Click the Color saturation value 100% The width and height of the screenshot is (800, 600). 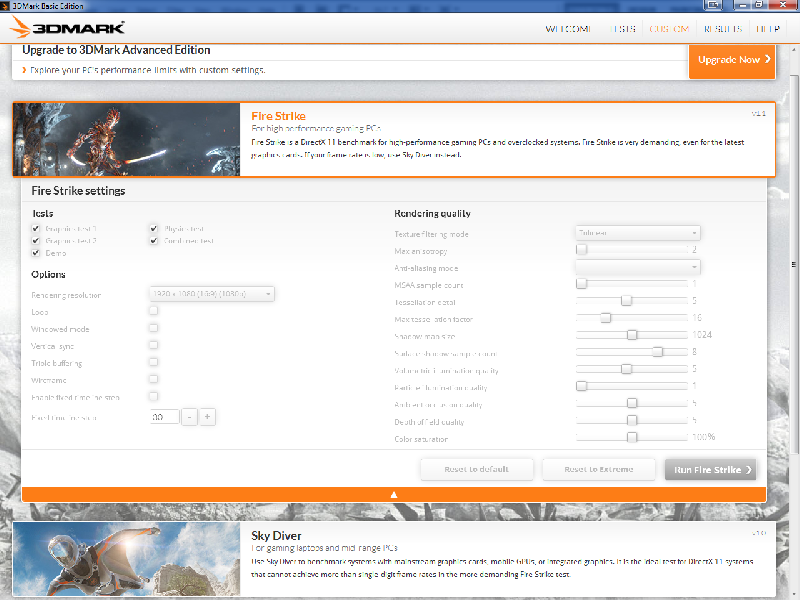704,437
